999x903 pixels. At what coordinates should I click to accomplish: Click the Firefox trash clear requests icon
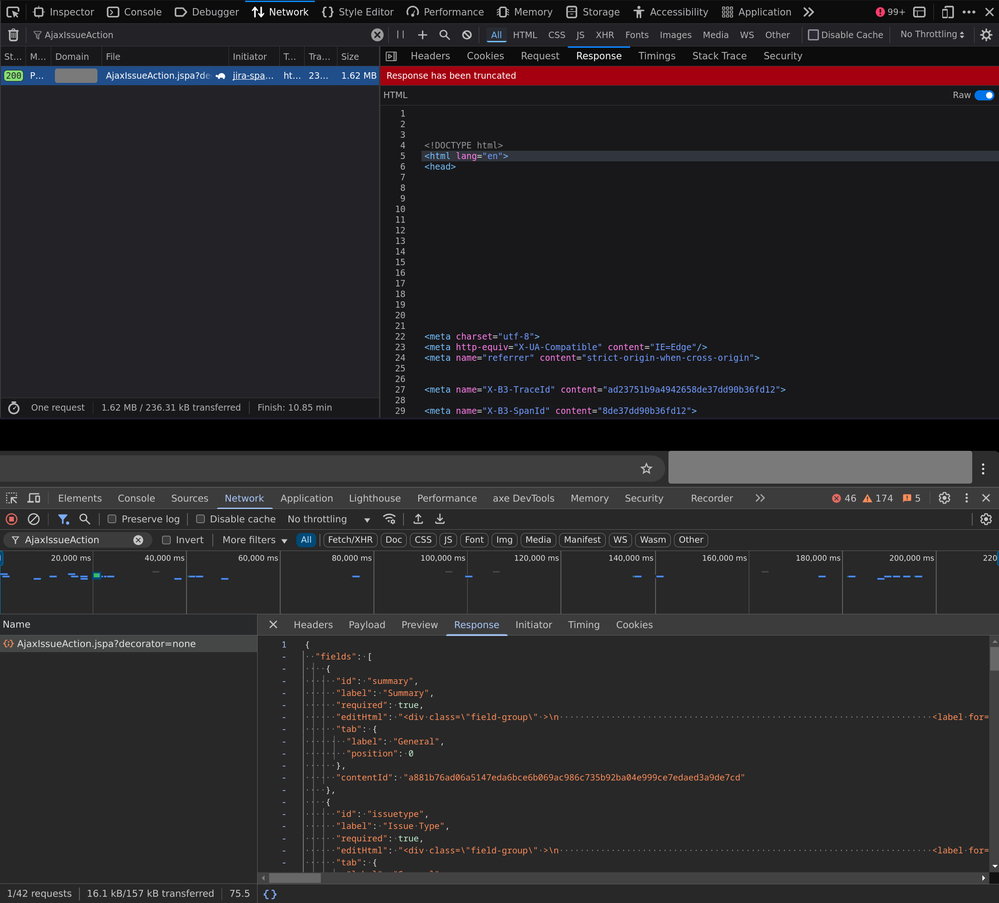coord(13,35)
